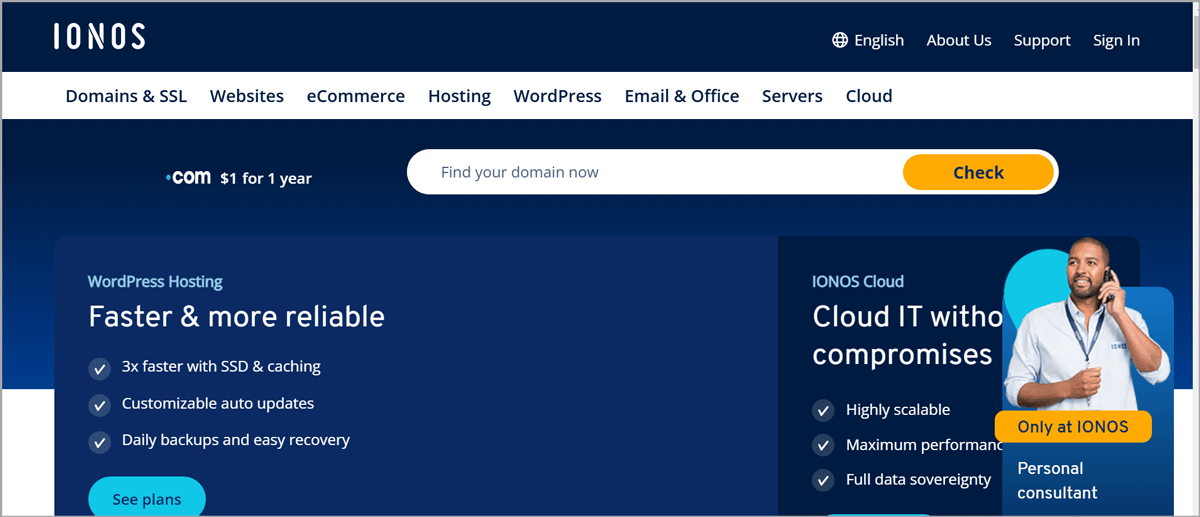Click the 'See plans' button
1200x517 pixels.
(x=147, y=498)
